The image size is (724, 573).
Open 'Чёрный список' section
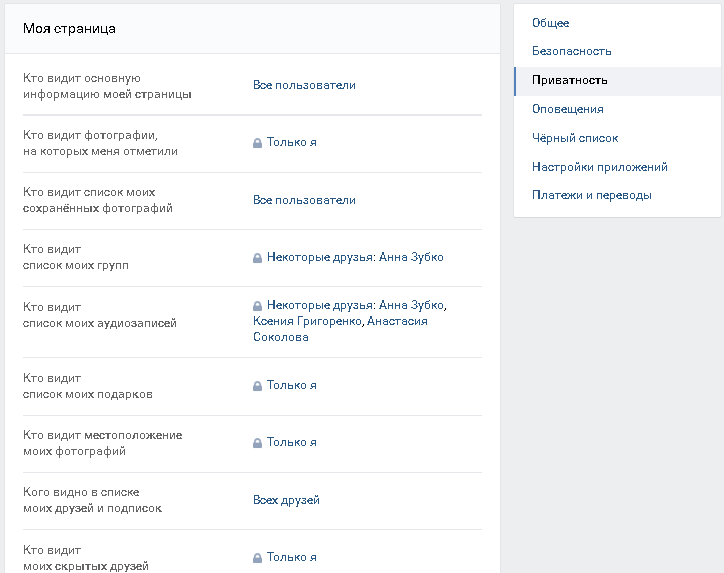(x=575, y=138)
